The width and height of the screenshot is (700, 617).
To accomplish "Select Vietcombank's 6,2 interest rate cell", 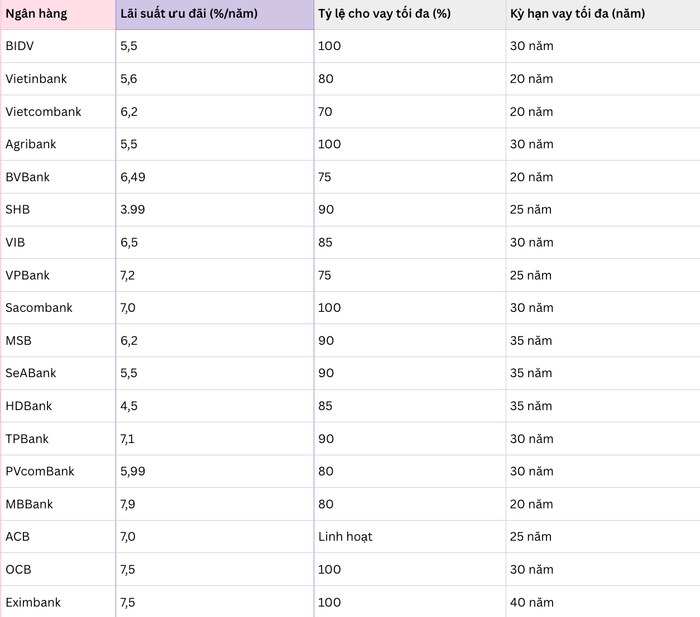I will point(215,111).
